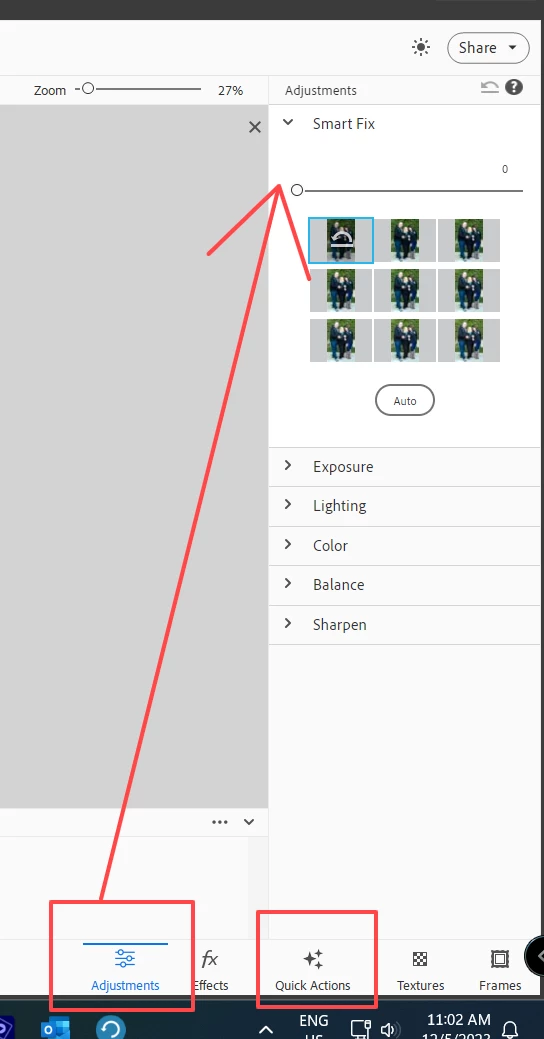Viewport: 544px width, 1039px height.
Task: Open the help question mark icon
Action: coord(514,87)
